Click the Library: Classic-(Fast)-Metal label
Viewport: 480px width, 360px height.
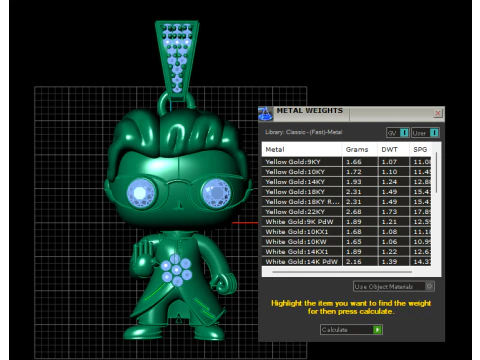304,132
